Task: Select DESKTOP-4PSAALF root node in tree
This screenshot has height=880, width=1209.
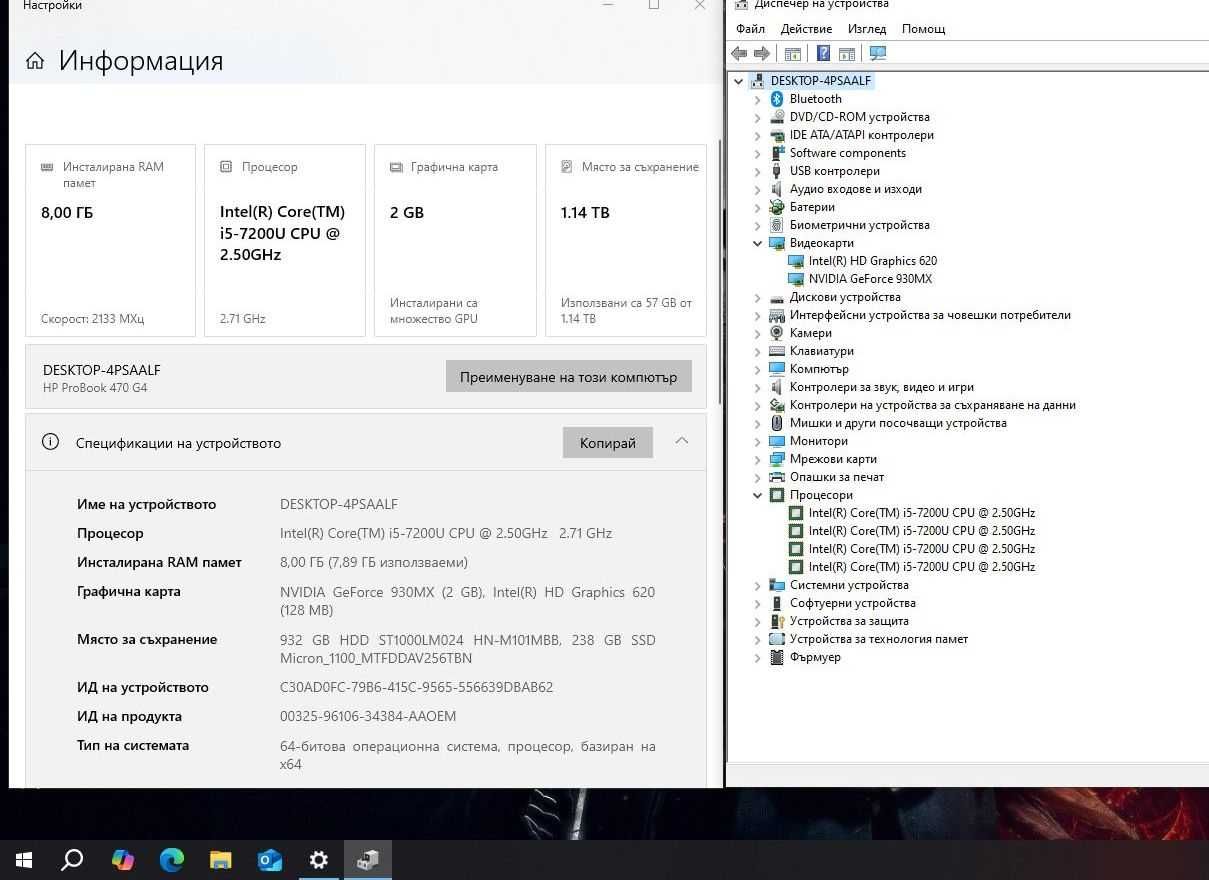Action: coord(820,81)
